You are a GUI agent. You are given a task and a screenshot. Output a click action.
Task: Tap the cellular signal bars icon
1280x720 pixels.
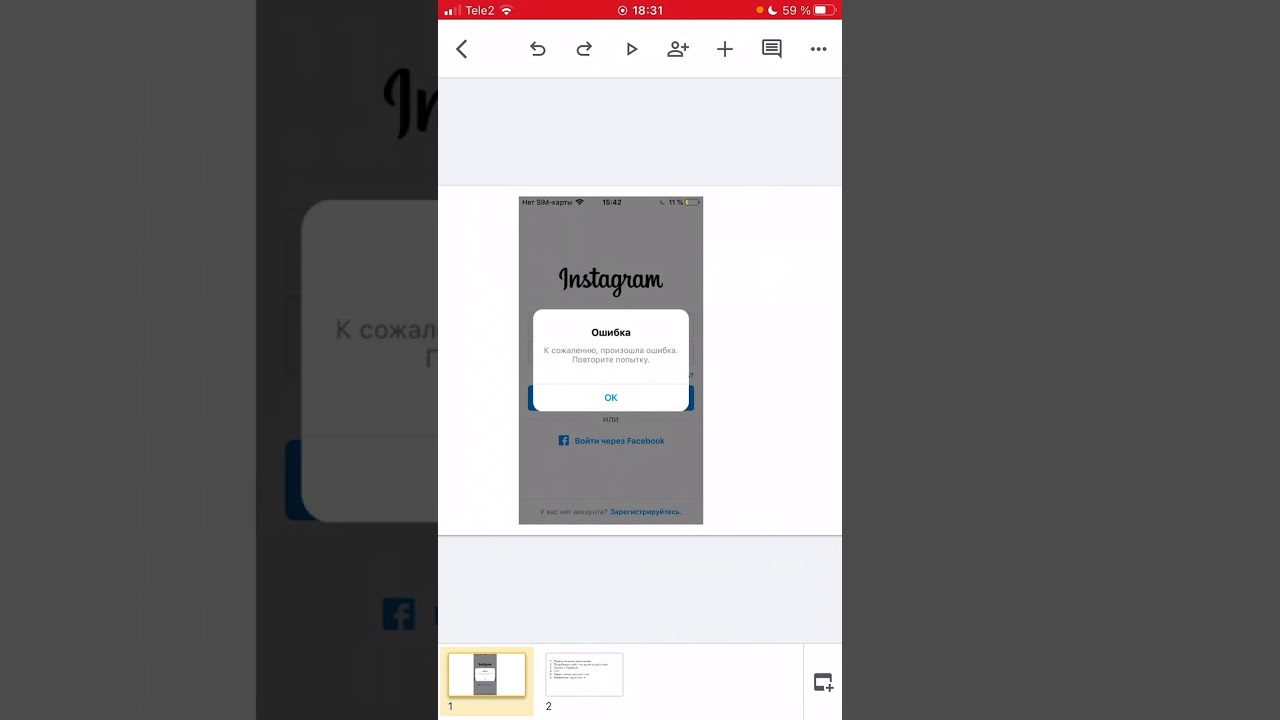tap(452, 10)
